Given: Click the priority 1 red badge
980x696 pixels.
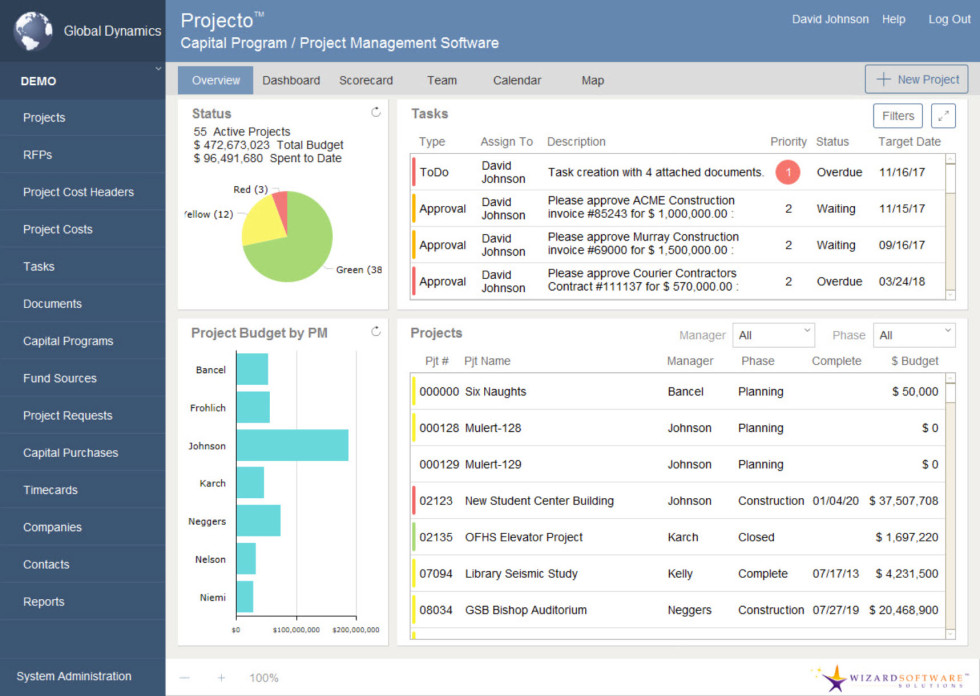Looking at the screenshot, I should pos(787,172).
